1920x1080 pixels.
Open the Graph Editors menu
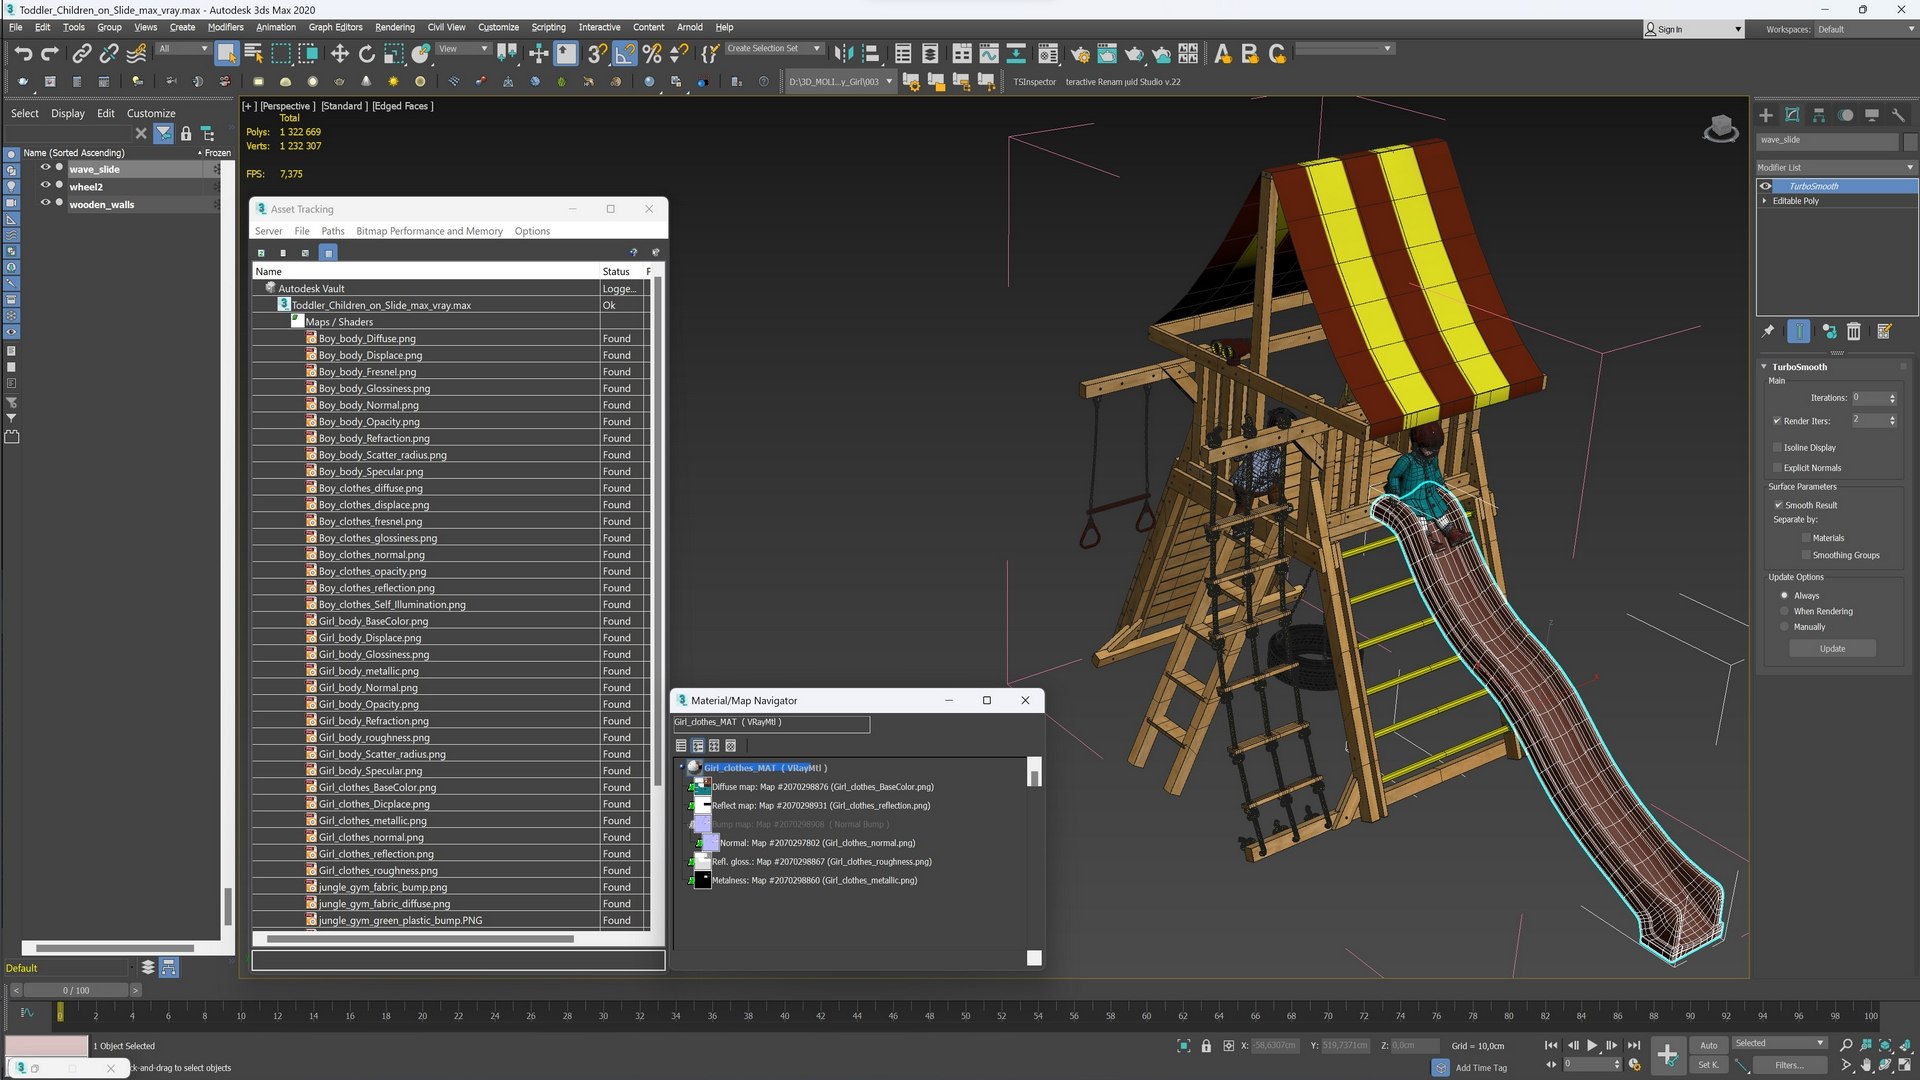[x=335, y=27]
